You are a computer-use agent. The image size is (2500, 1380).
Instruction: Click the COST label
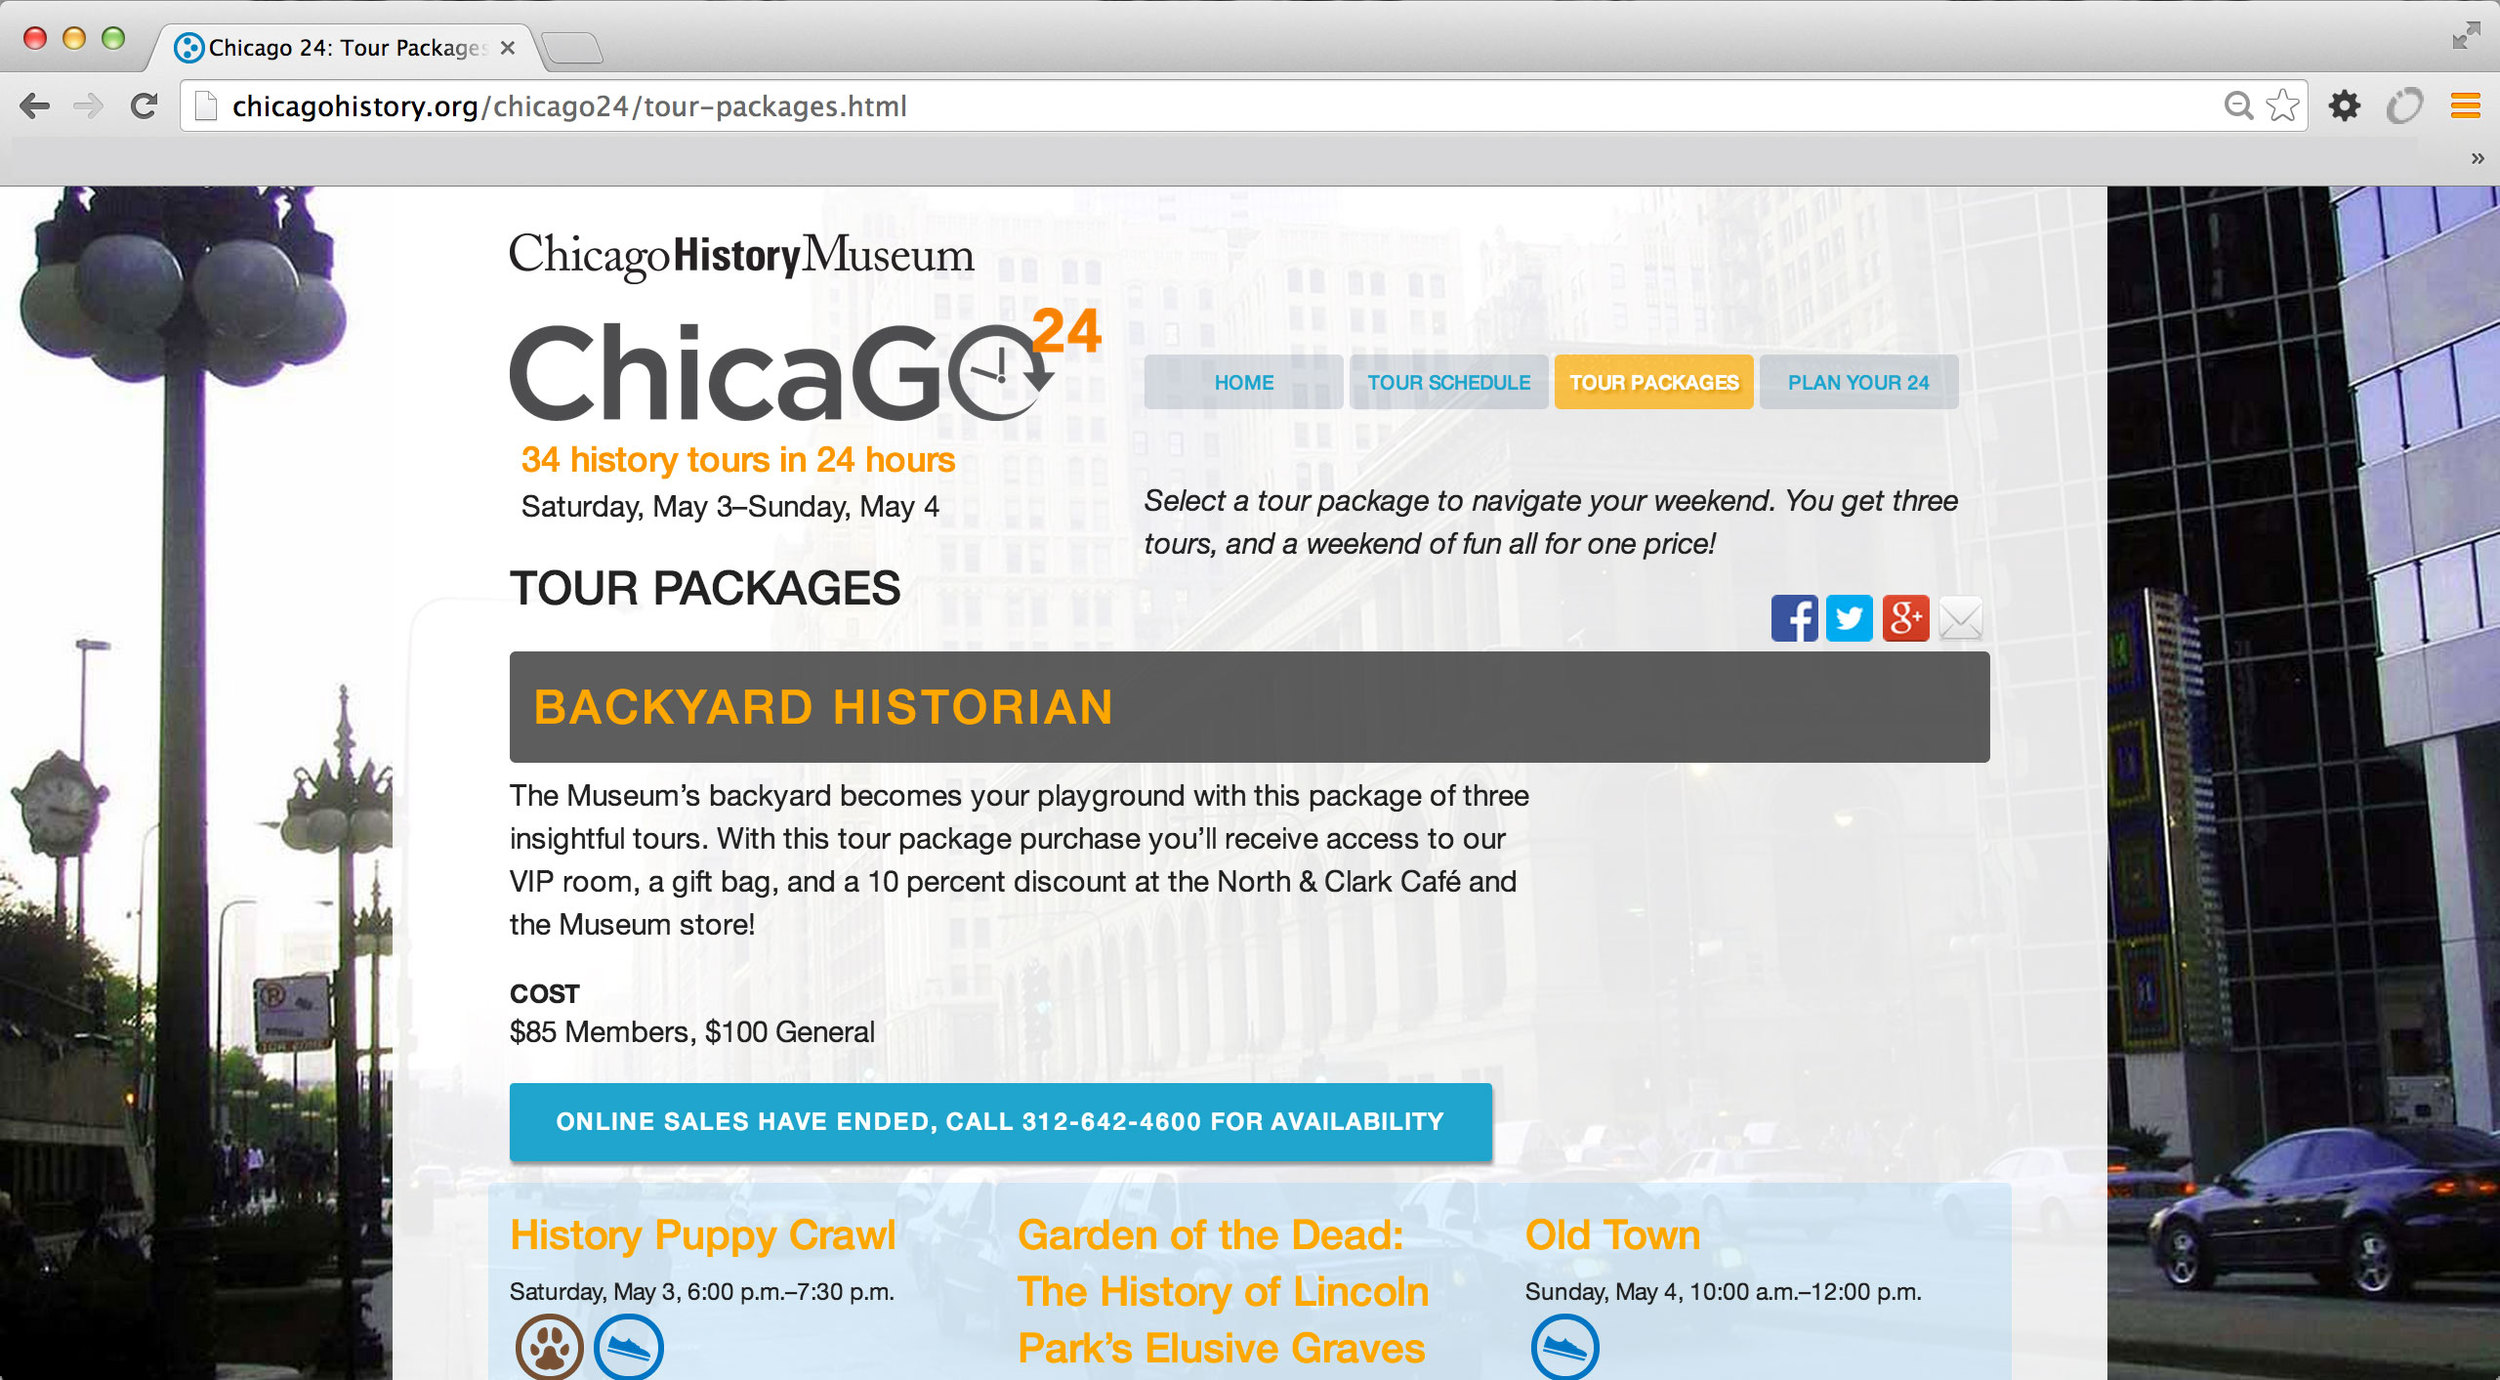coord(544,994)
